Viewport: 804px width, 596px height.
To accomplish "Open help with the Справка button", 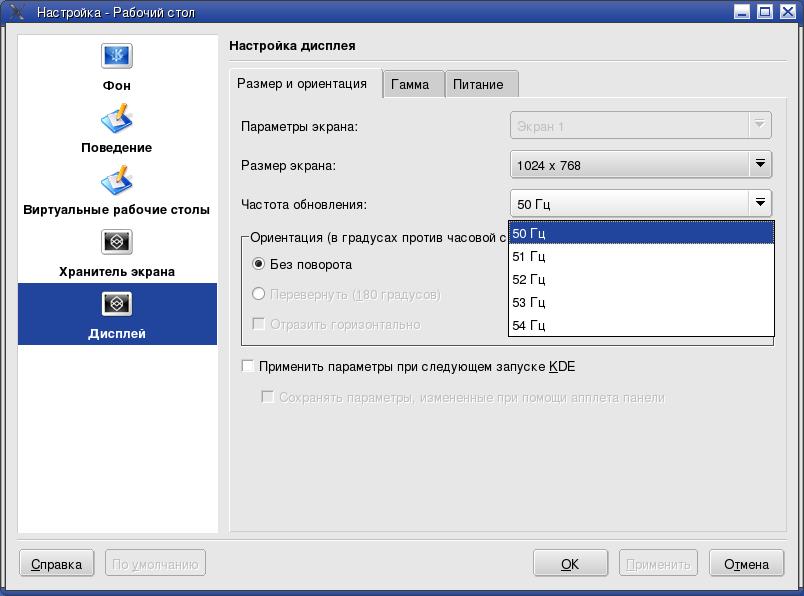I will (56, 564).
